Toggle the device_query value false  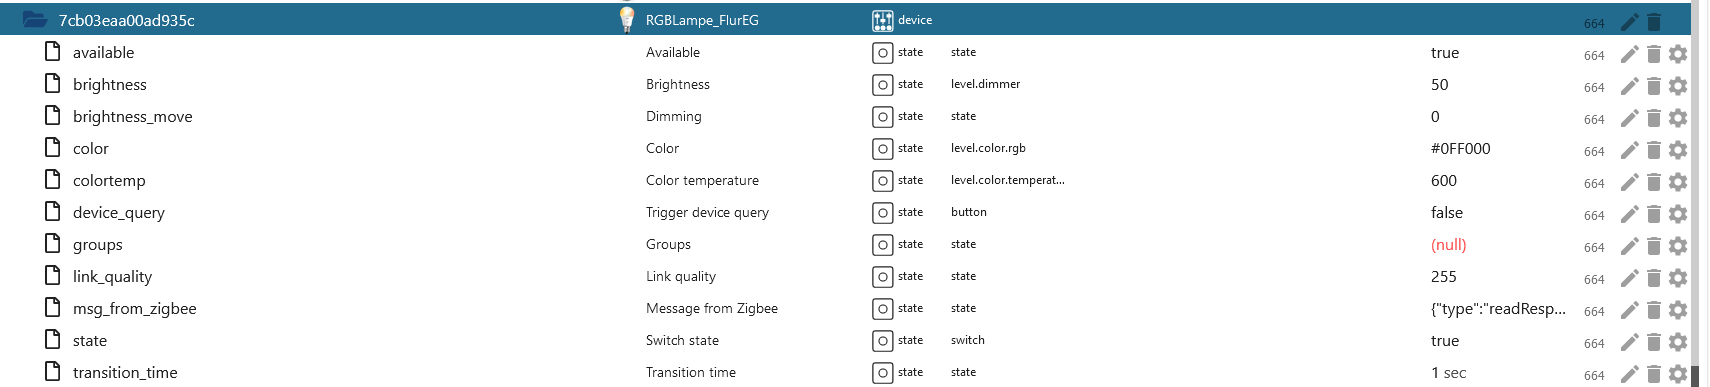click(1446, 213)
